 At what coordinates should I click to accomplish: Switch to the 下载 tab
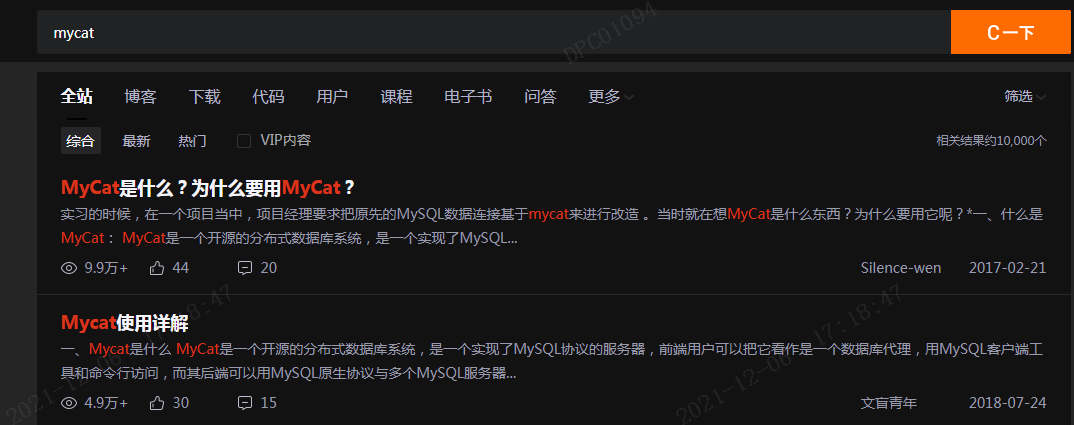coord(205,97)
